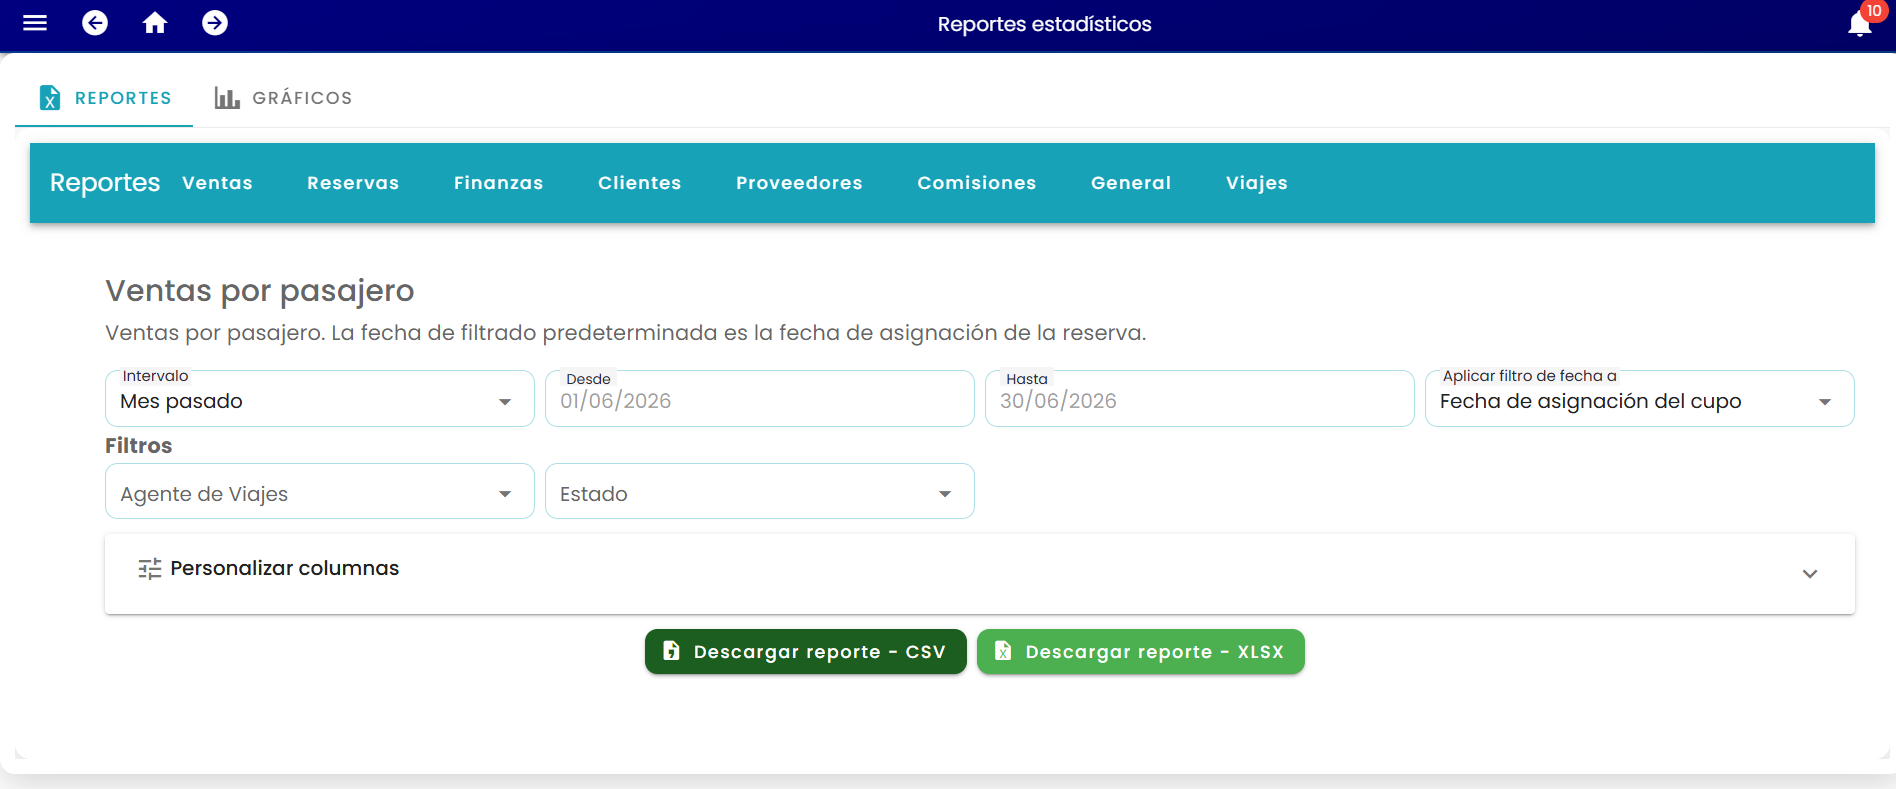Click the forward arrow navigation icon

215,23
